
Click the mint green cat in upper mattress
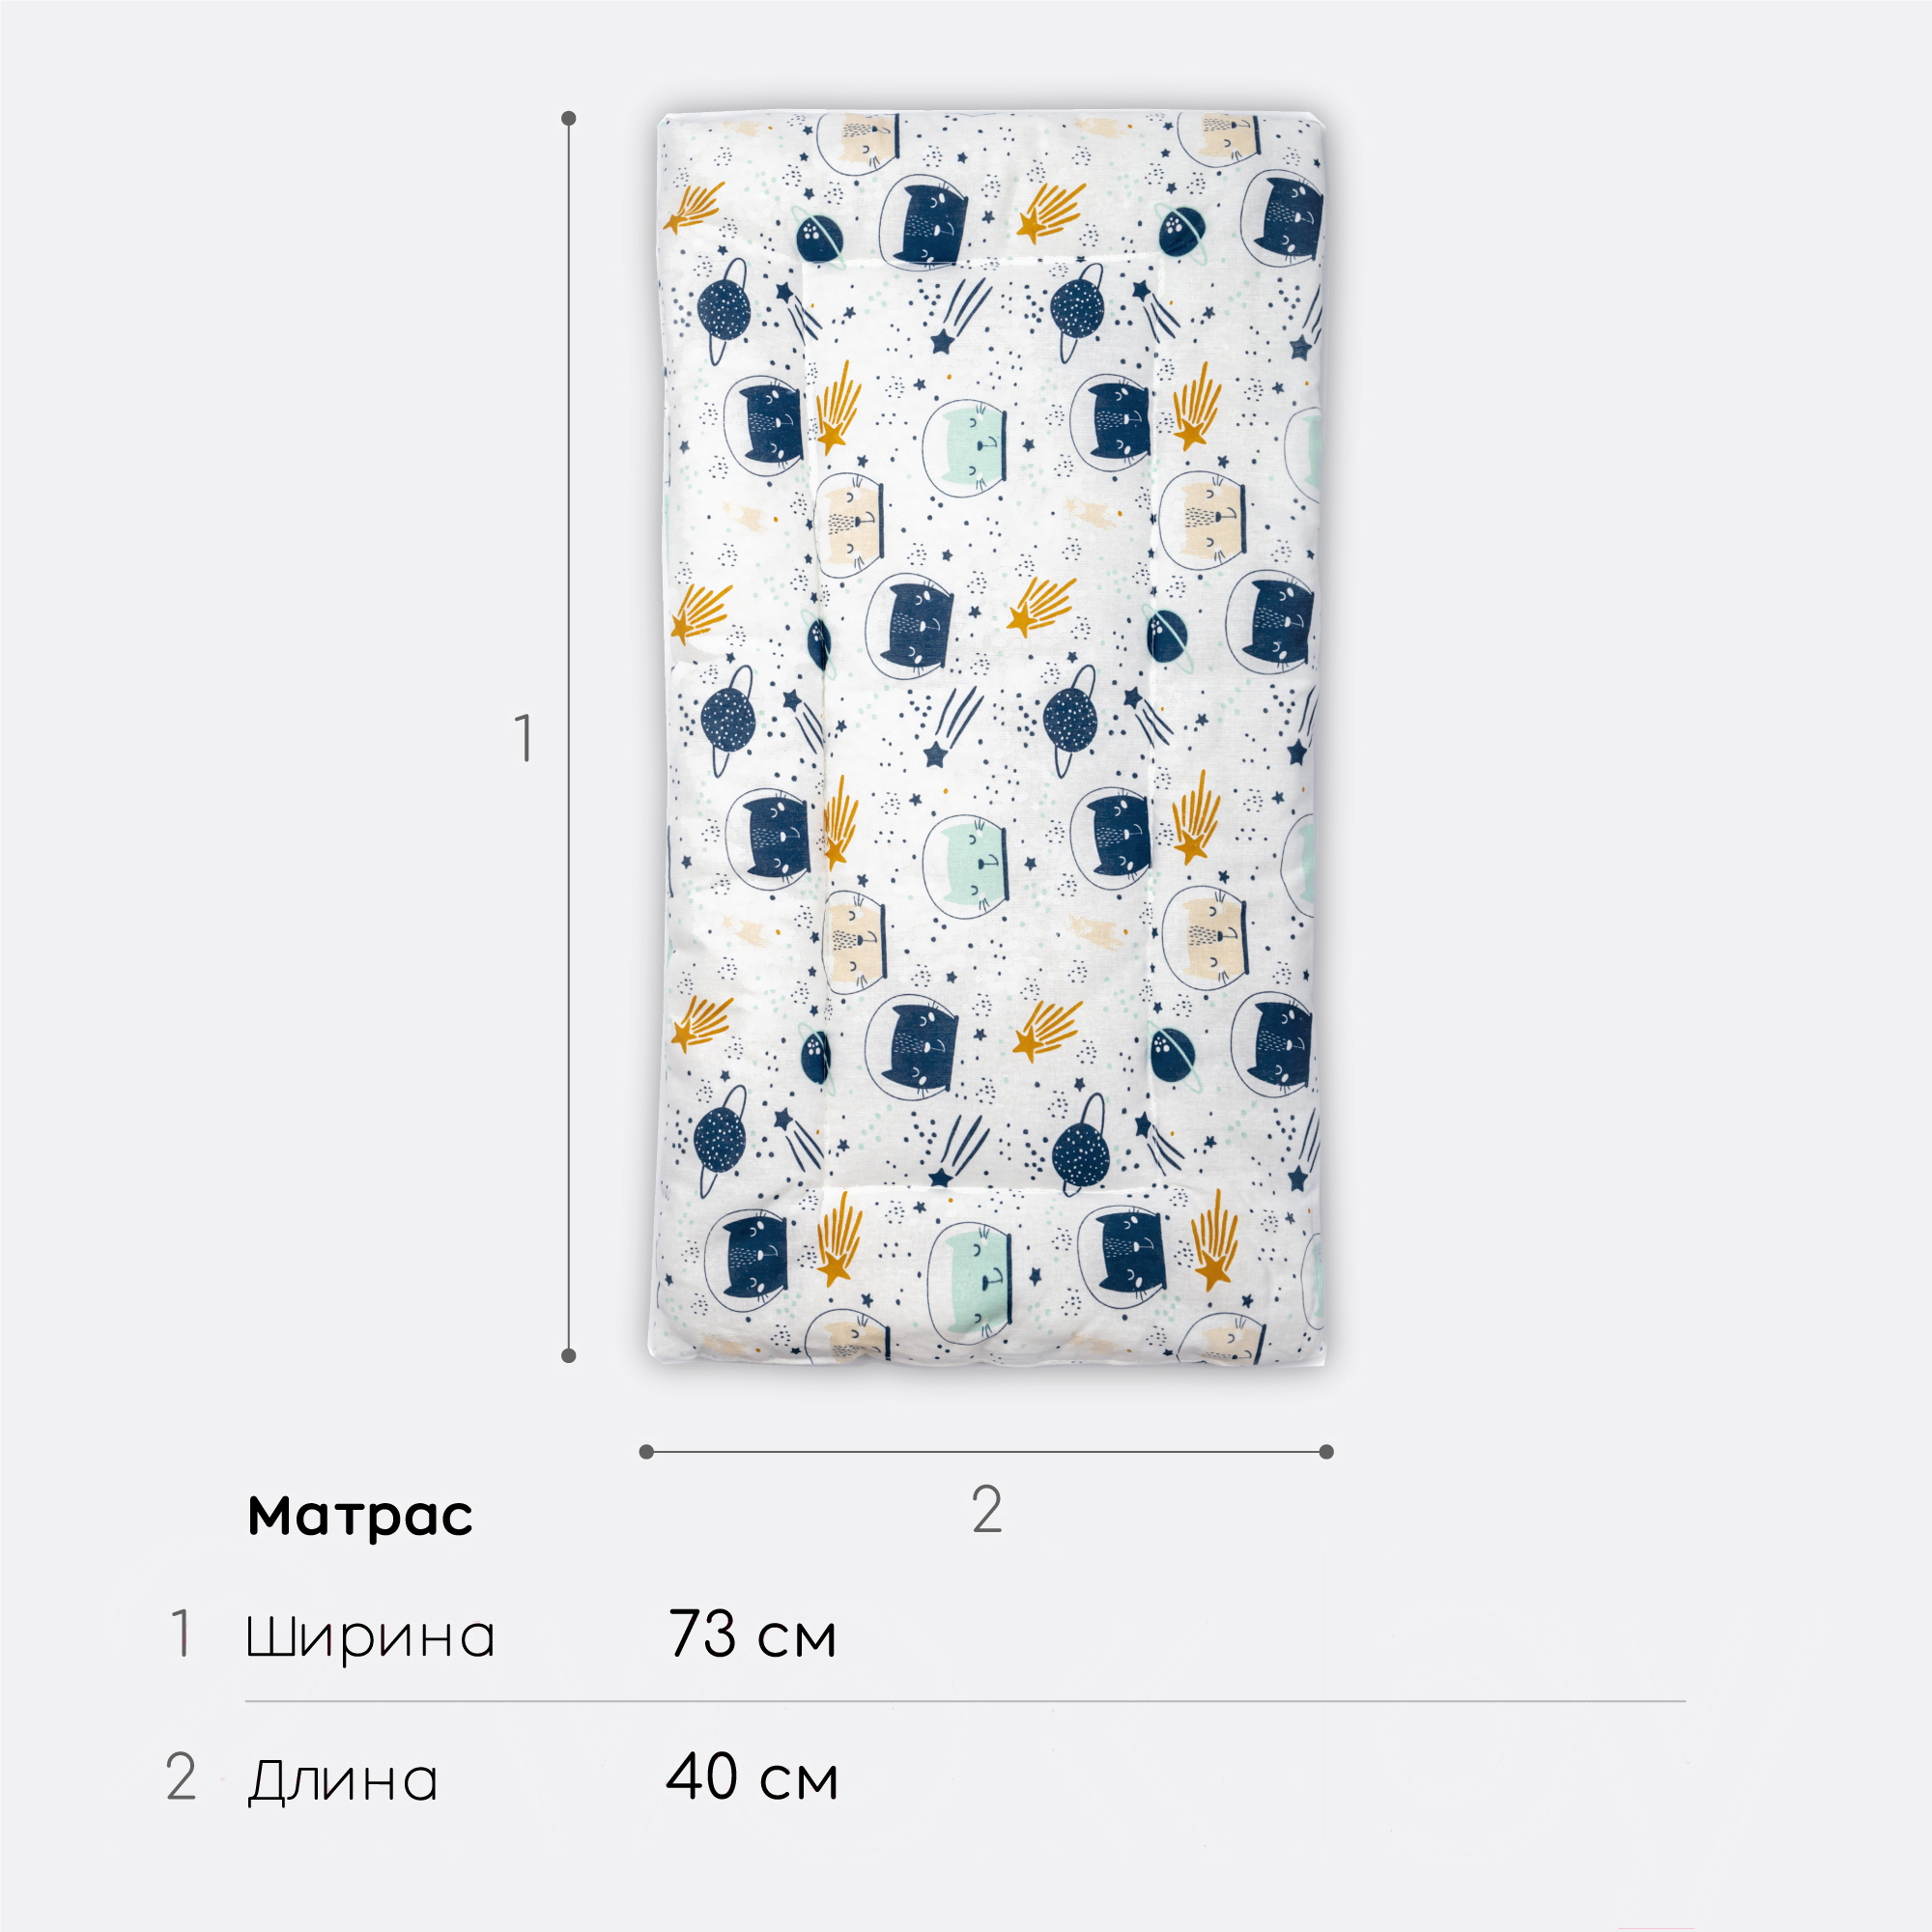(964, 443)
